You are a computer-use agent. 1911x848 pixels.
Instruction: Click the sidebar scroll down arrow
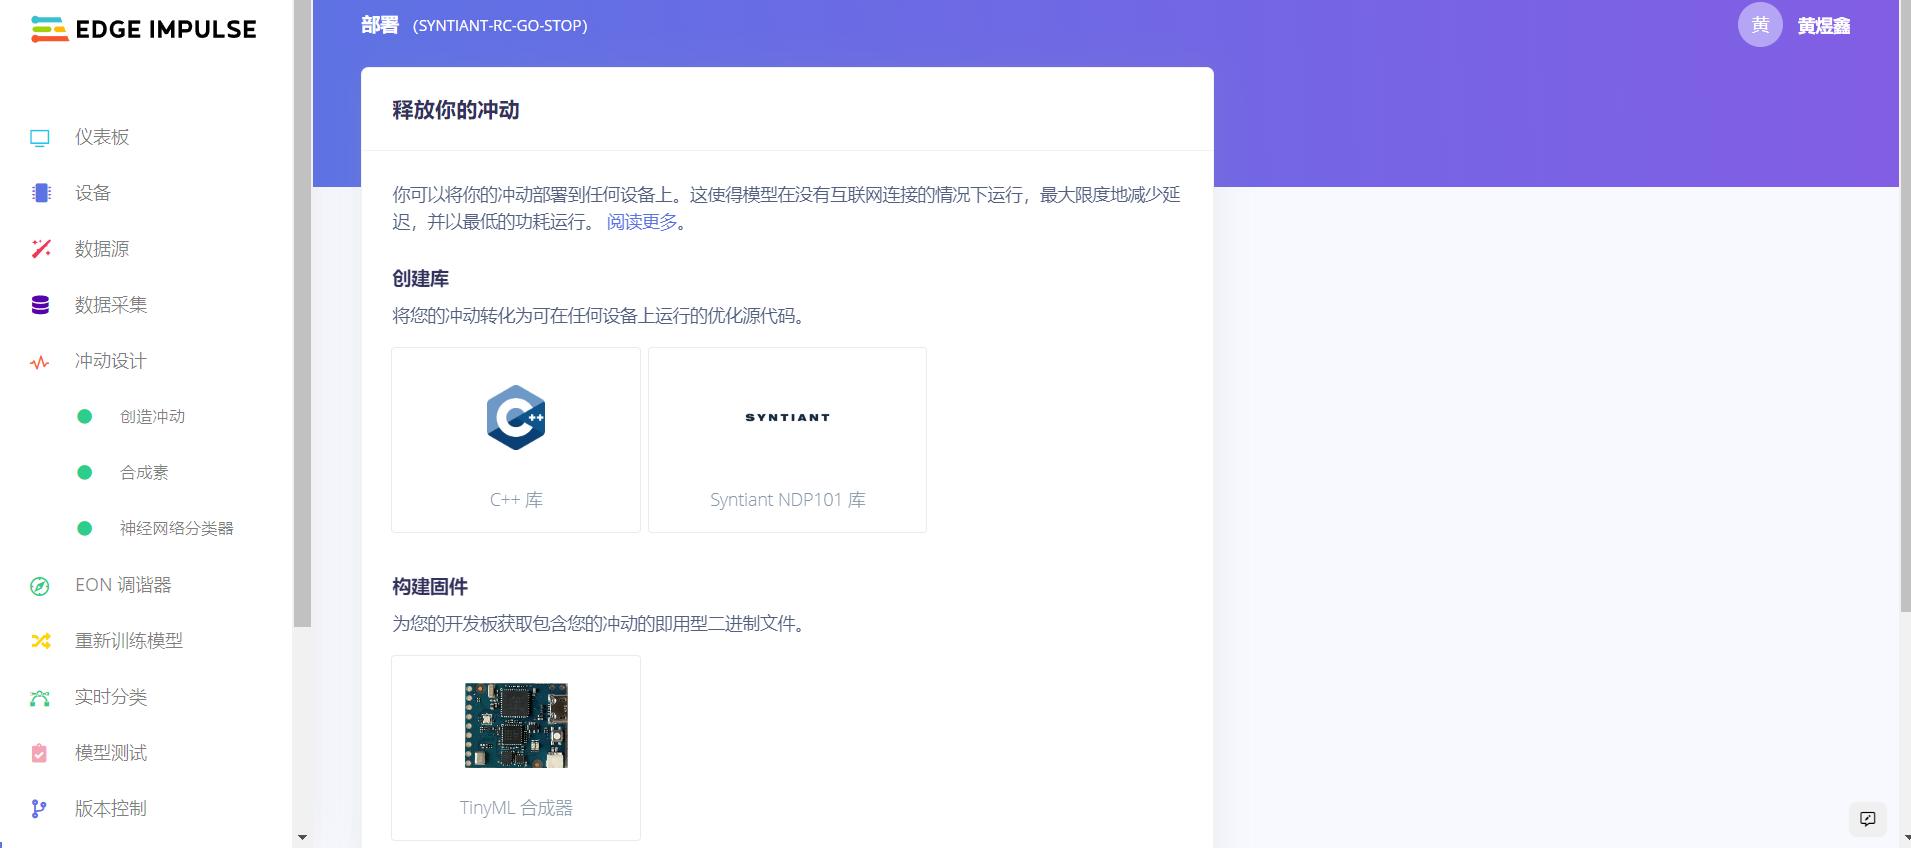tap(302, 838)
